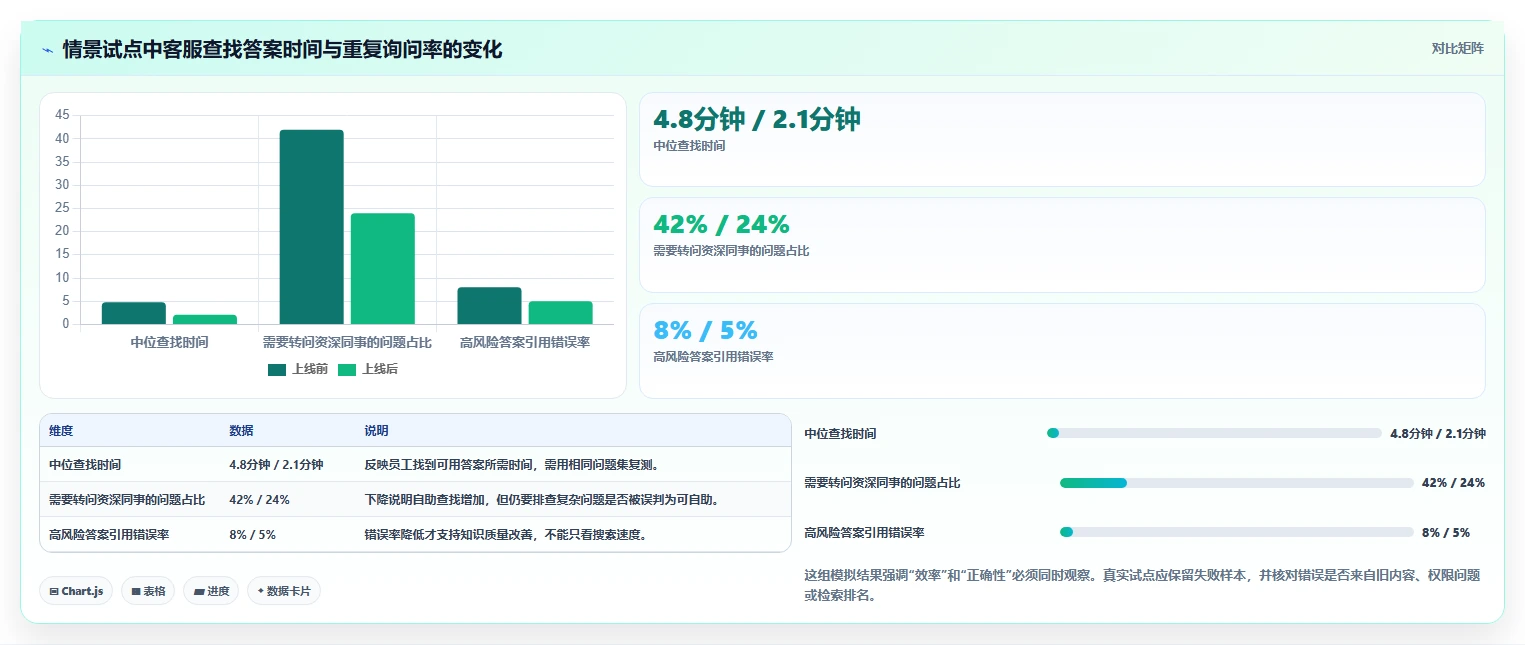Select the Chart.js chip
Image resolution: width=1525 pixels, height=645 pixels.
coord(76,591)
